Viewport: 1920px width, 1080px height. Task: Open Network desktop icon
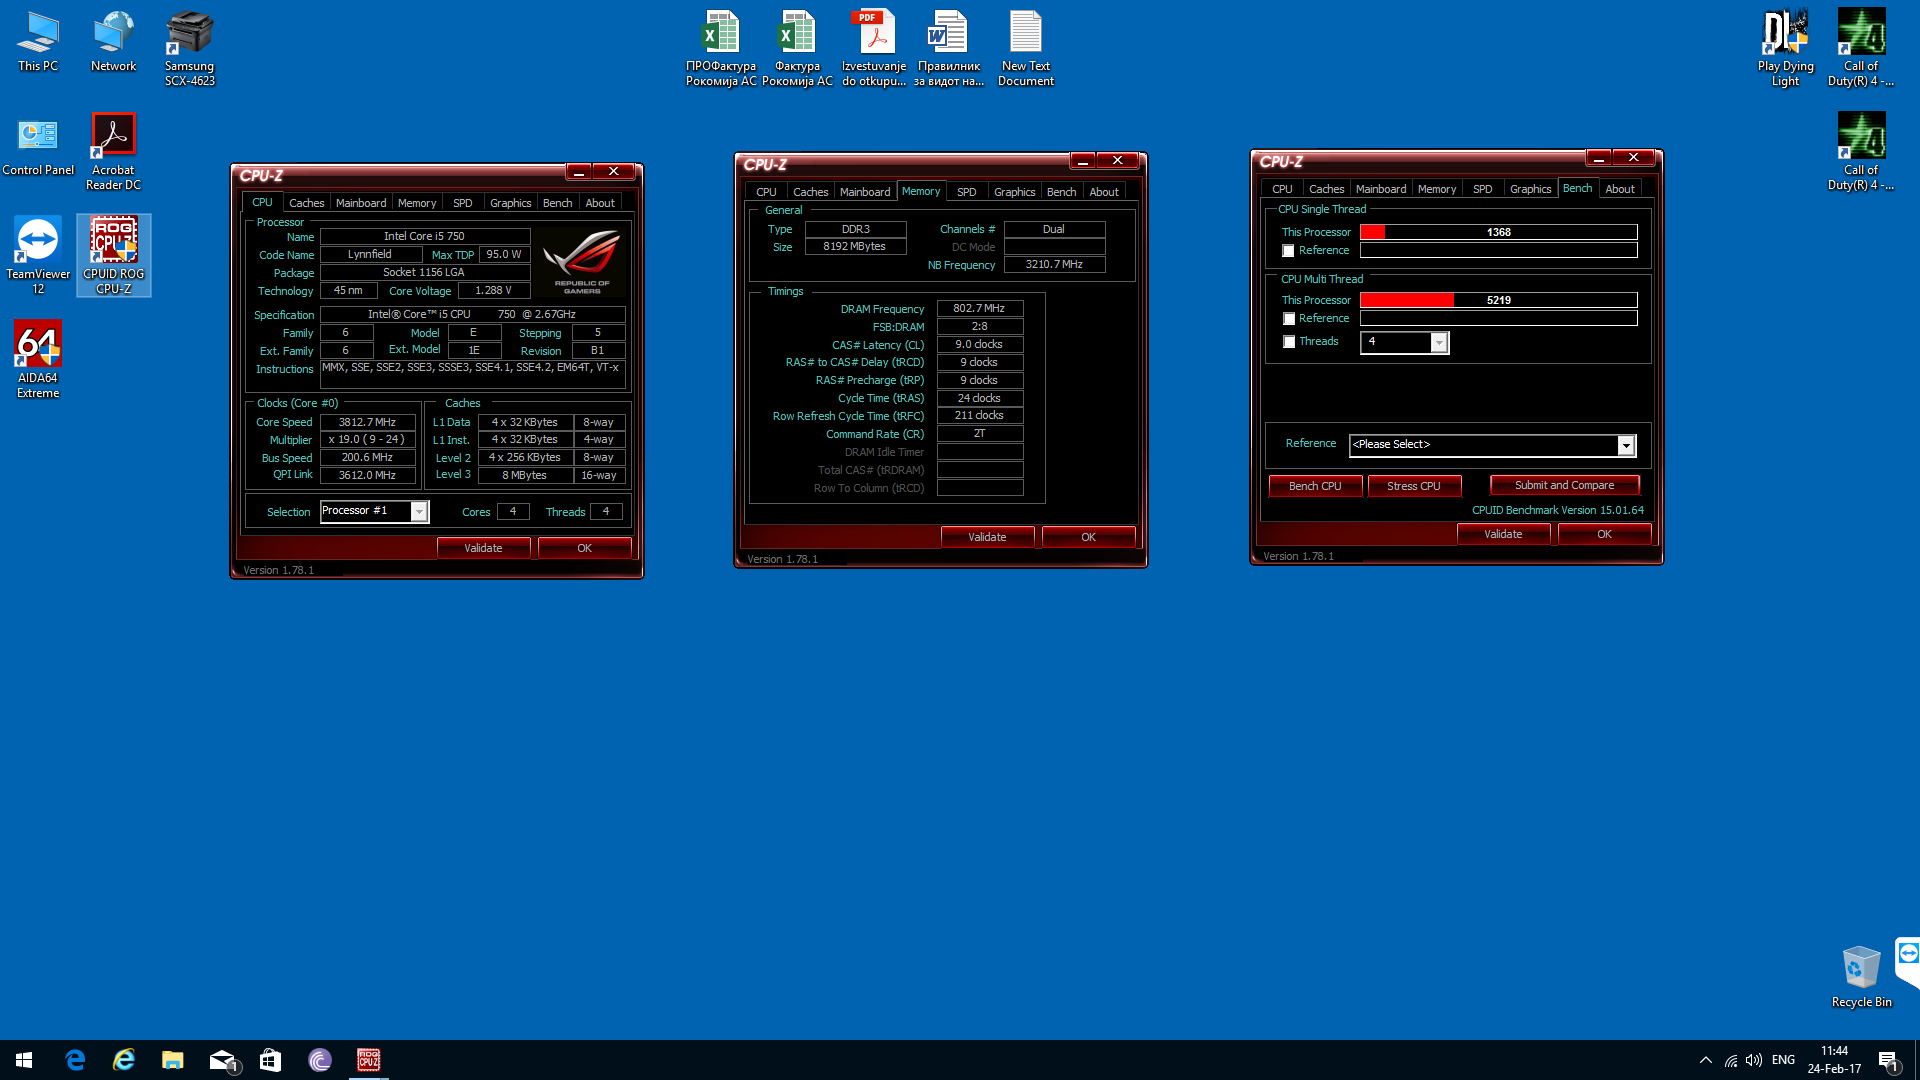tap(113, 42)
